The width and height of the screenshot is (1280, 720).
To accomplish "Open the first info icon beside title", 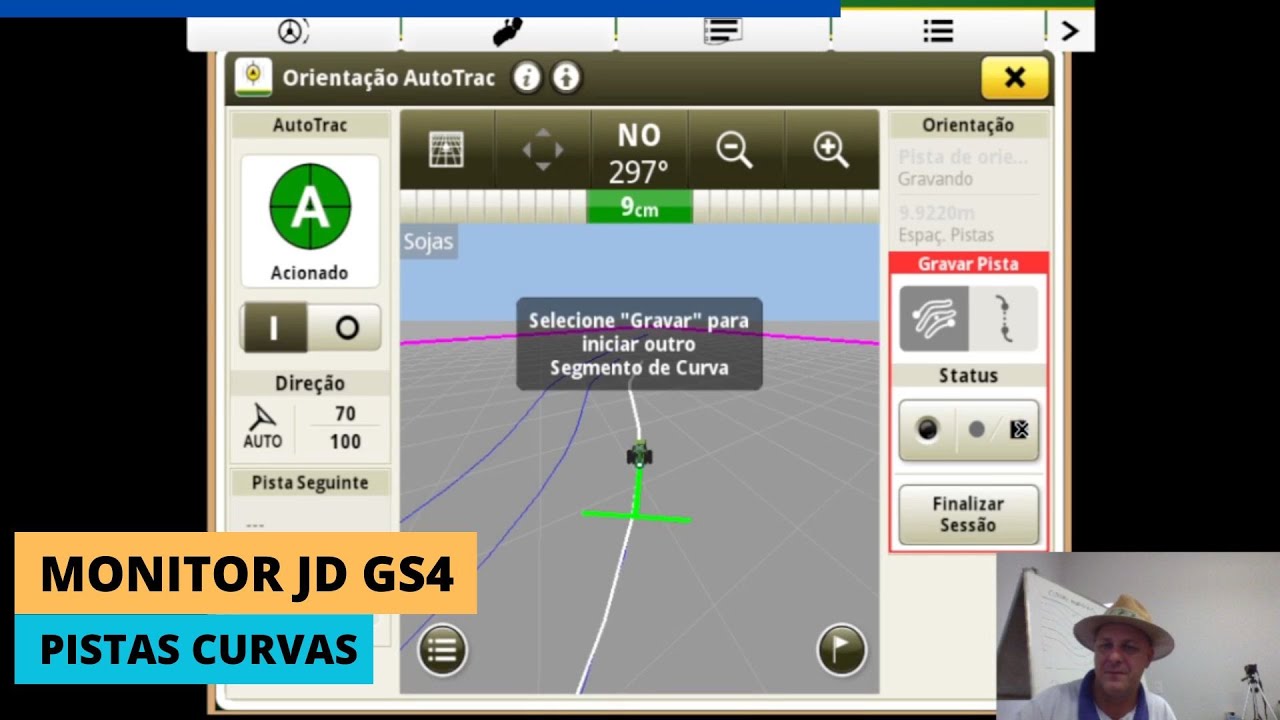I will pos(527,78).
